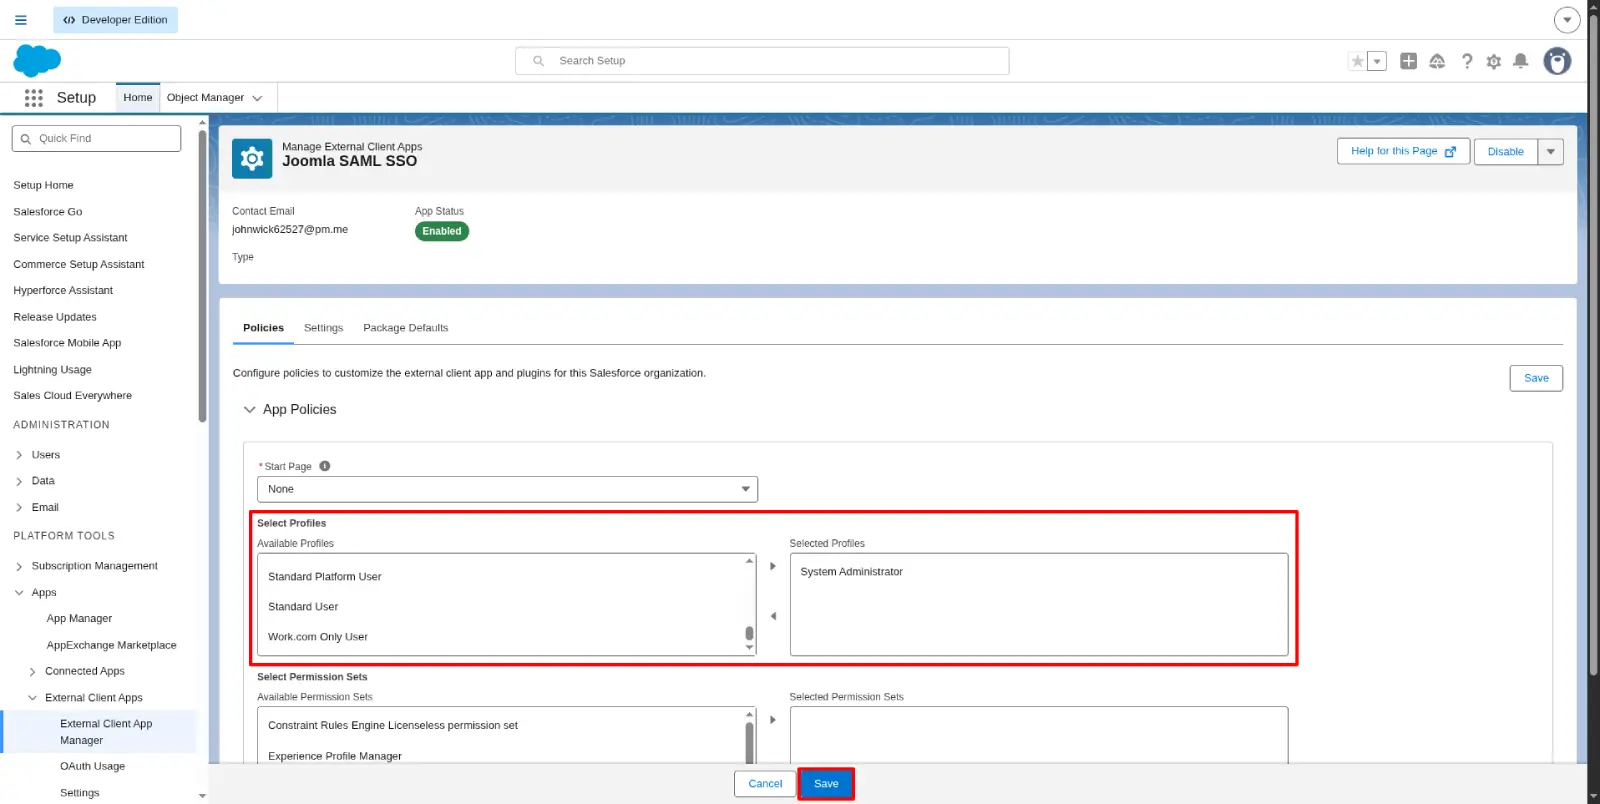
Task: Select Work.com Only User profile
Action: click(318, 637)
